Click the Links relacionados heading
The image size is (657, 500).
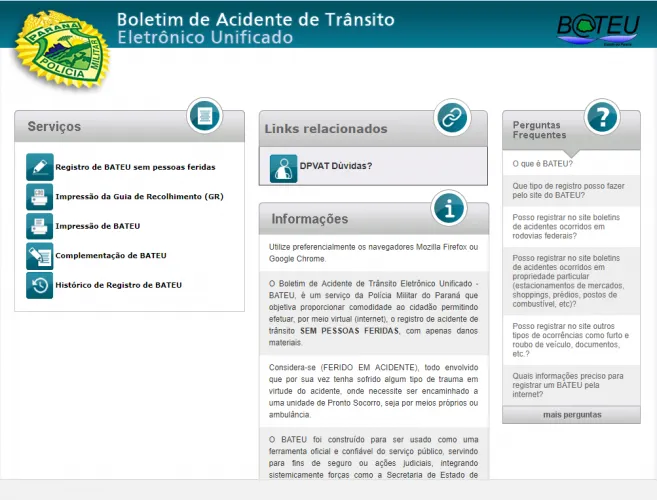coord(326,129)
